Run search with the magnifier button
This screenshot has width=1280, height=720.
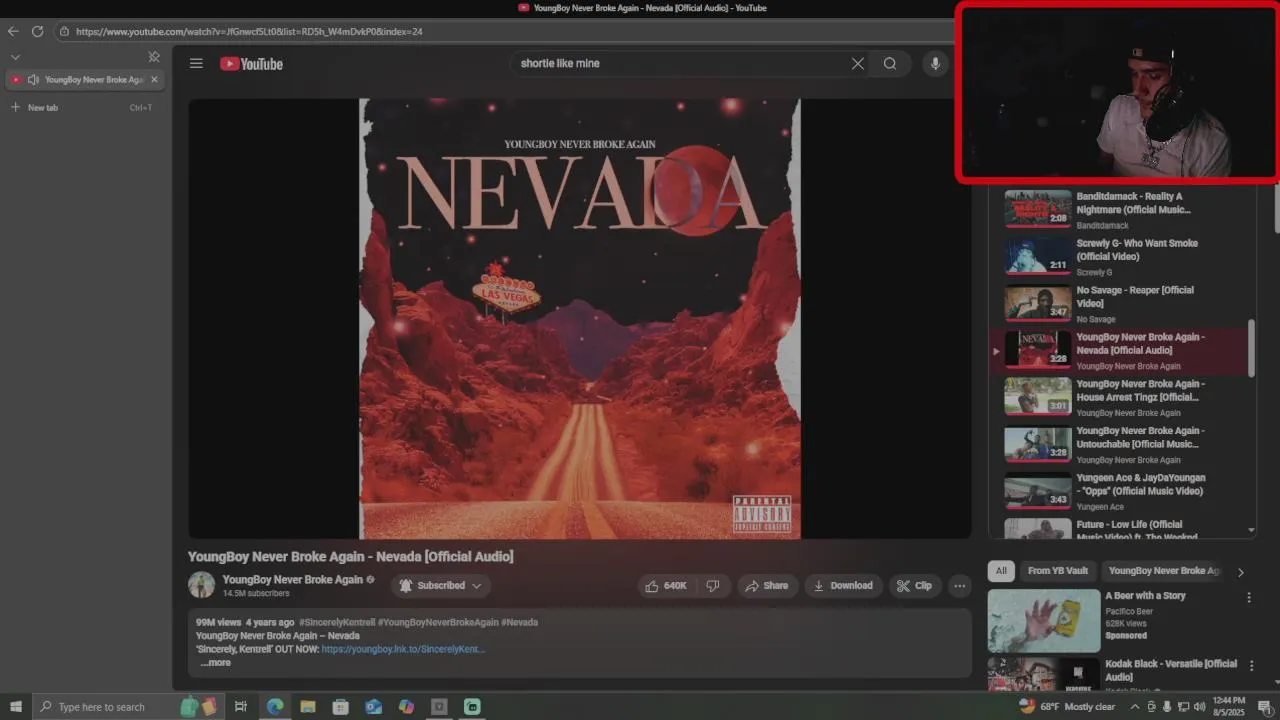[890, 63]
